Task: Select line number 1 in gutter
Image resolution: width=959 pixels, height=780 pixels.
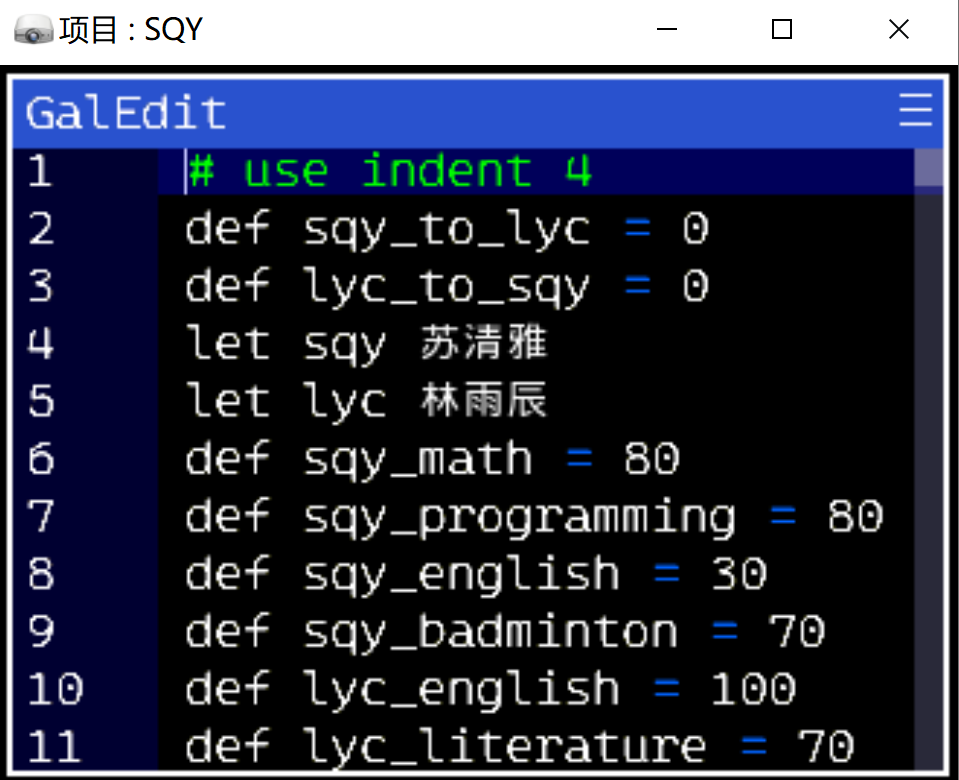Action: pyautogui.click(x=39, y=171)
